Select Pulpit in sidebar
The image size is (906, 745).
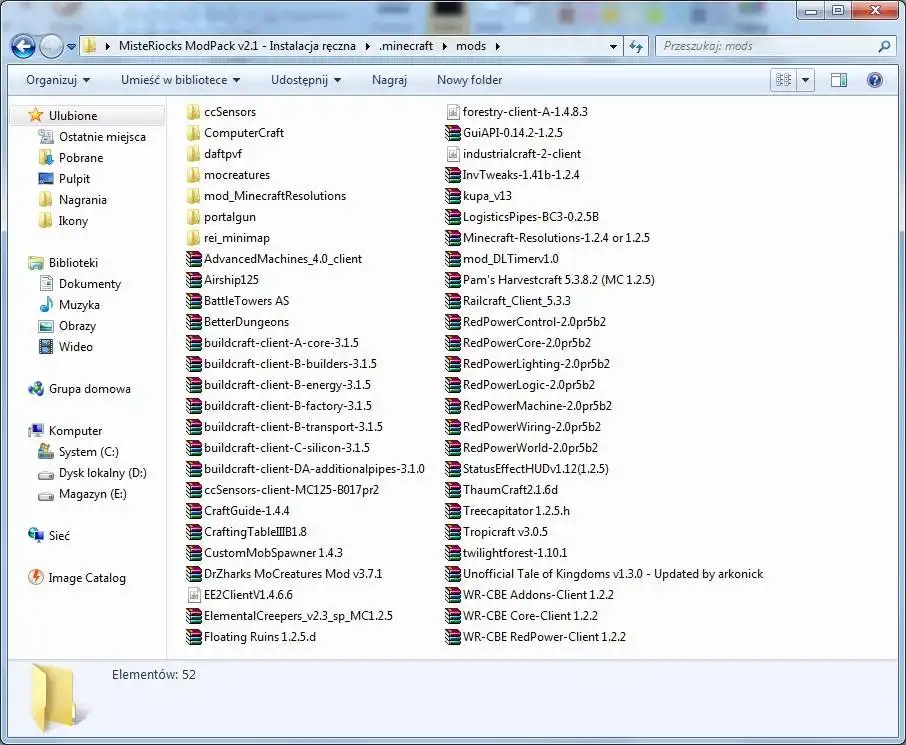pos(75,179)
